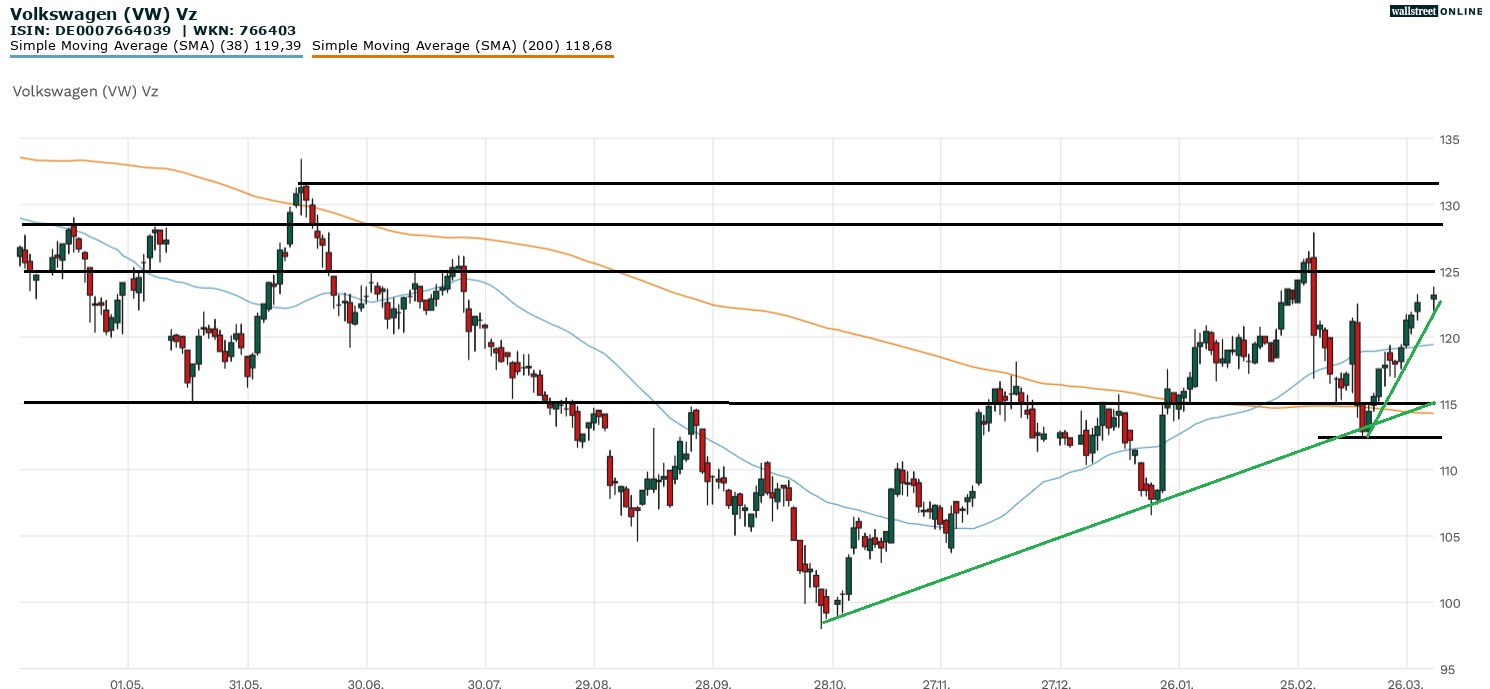Click the topmost black resistance line near 131.5
Screen dimensions: 1490x689
pos(870,183)
